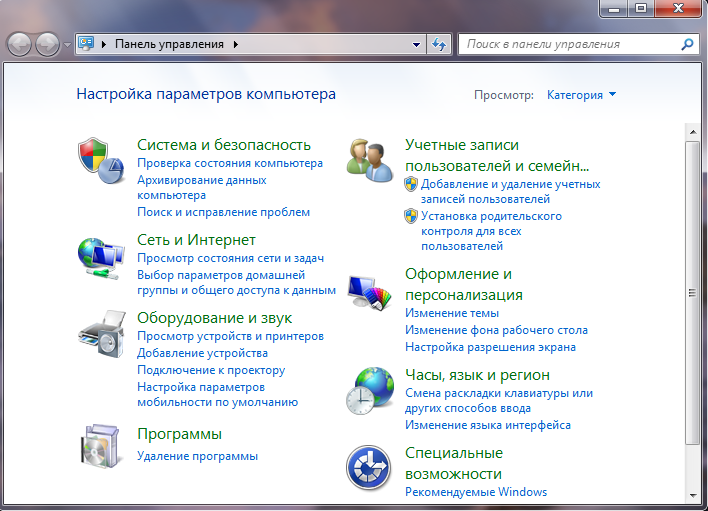The width and height of the screenshot is (708, 511).
Task: Open Учетные записи пользователей category heading
Action: tap(497, 155)
